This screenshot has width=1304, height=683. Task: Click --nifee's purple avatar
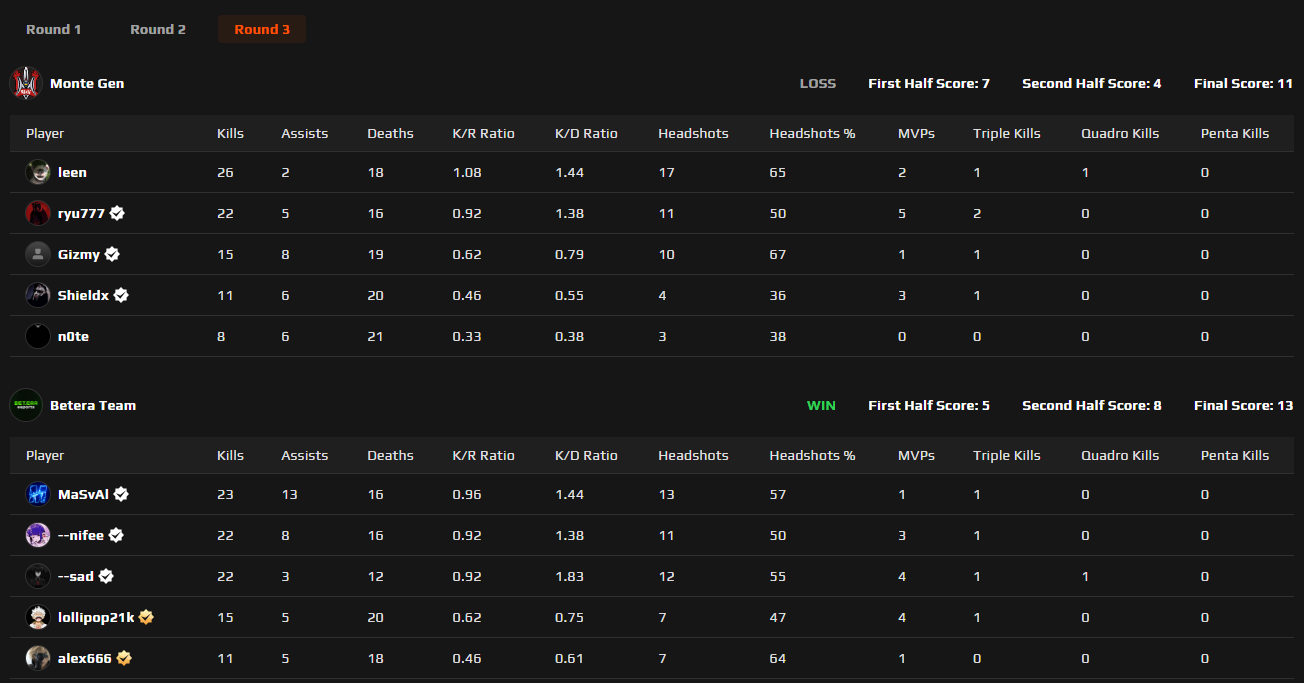tap(38, 535)
